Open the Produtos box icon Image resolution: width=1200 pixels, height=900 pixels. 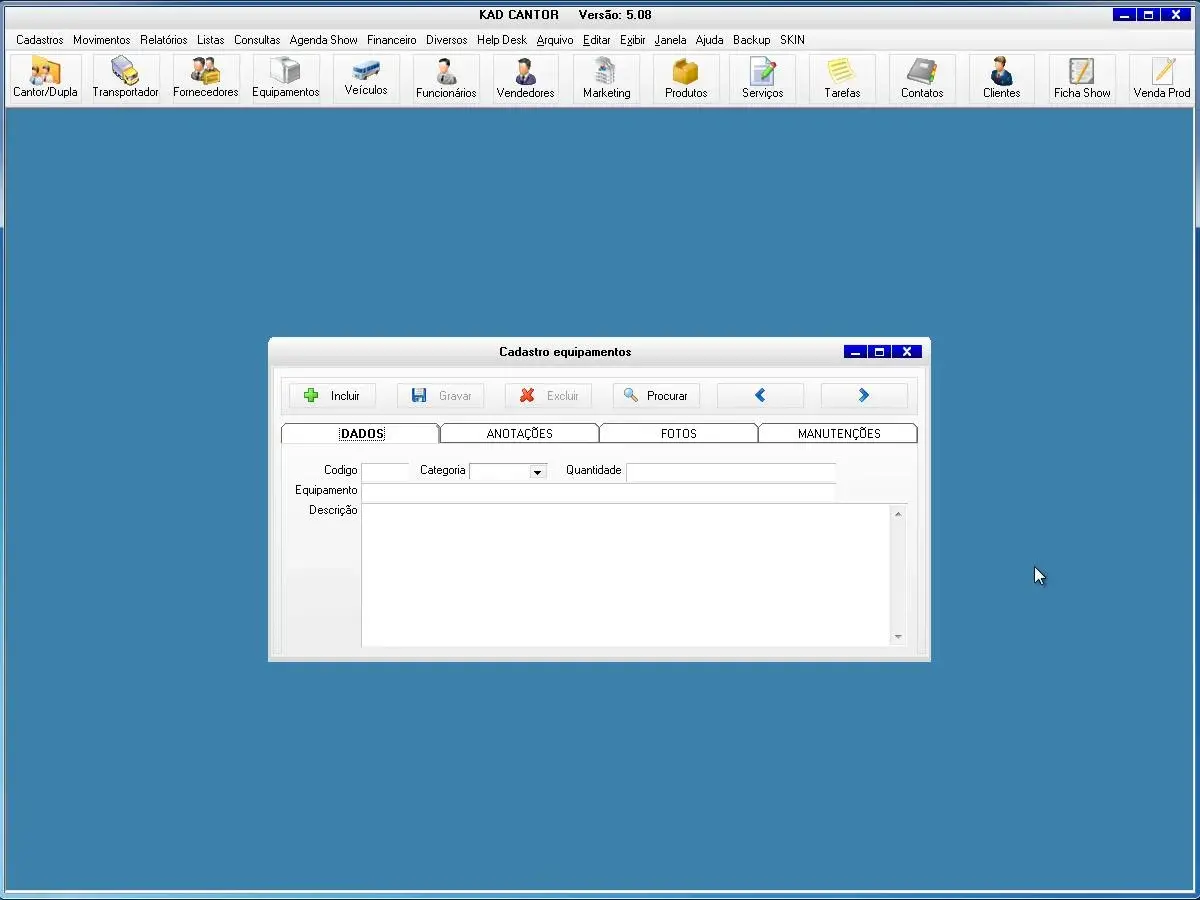[x=686, y=78]
